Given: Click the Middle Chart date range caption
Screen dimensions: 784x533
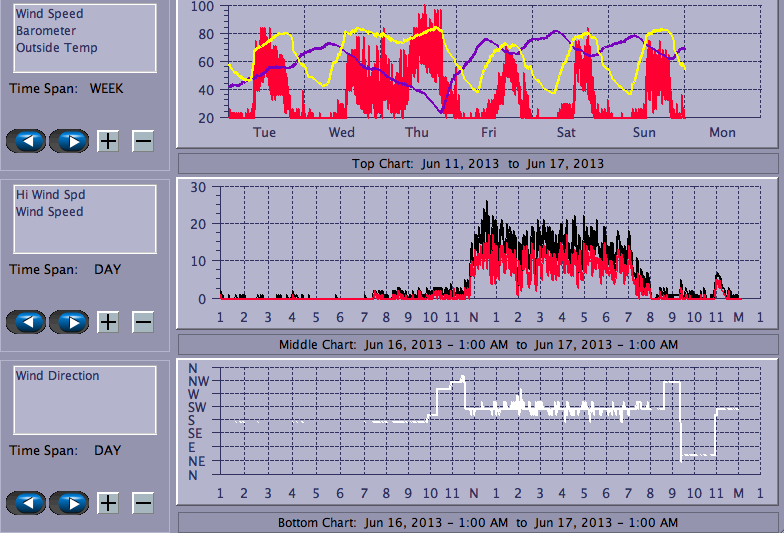Looking at the screenshot, I should coord(477,345).
